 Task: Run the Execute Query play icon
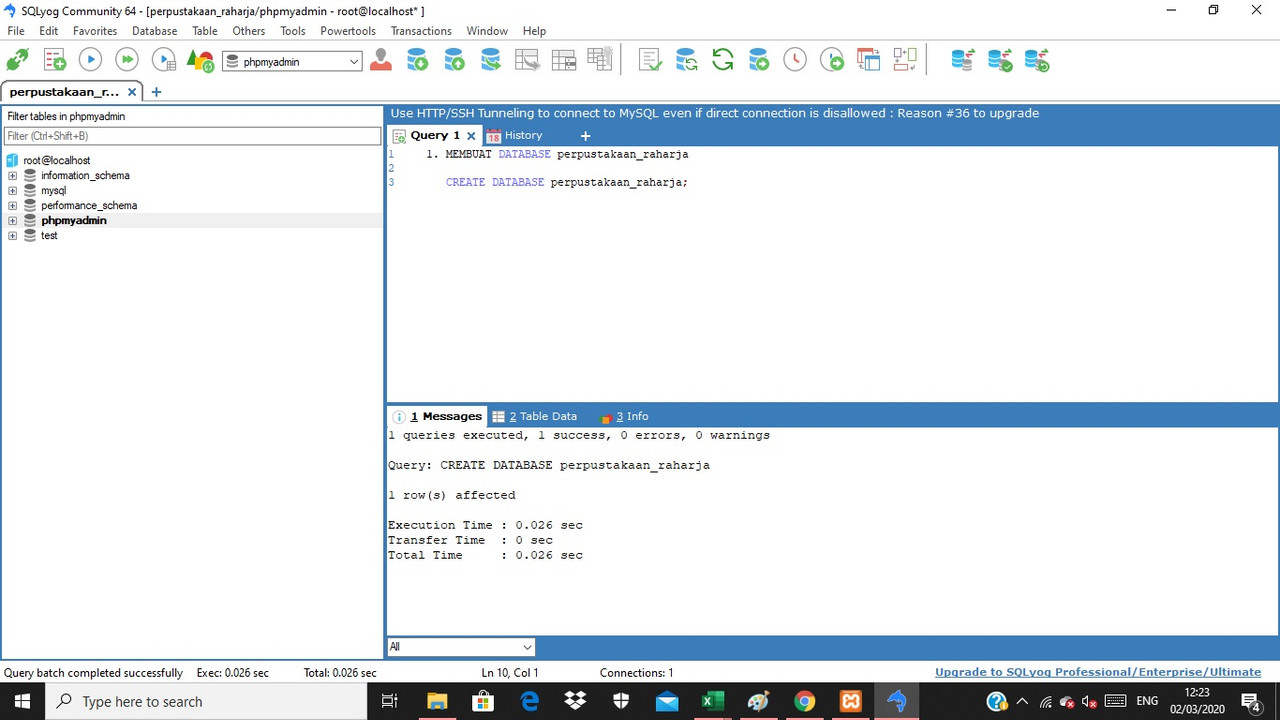pyautogui.click(x=90, y=60)
